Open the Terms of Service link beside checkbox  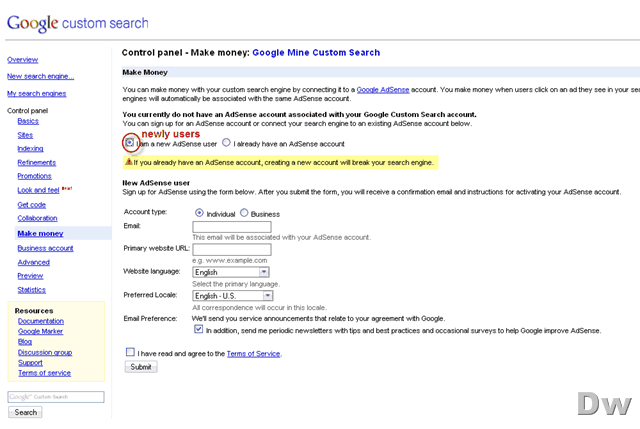click(253, 354)
